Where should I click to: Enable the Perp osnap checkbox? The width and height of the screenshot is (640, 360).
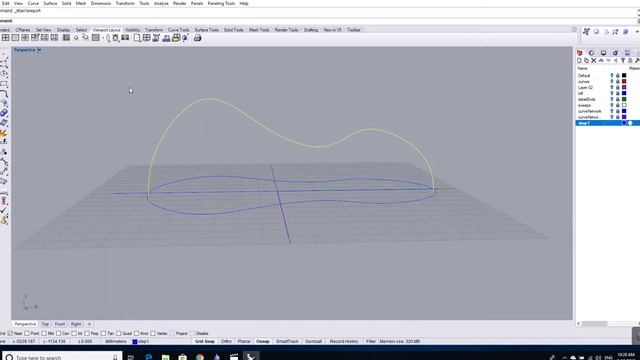(87, 333)
